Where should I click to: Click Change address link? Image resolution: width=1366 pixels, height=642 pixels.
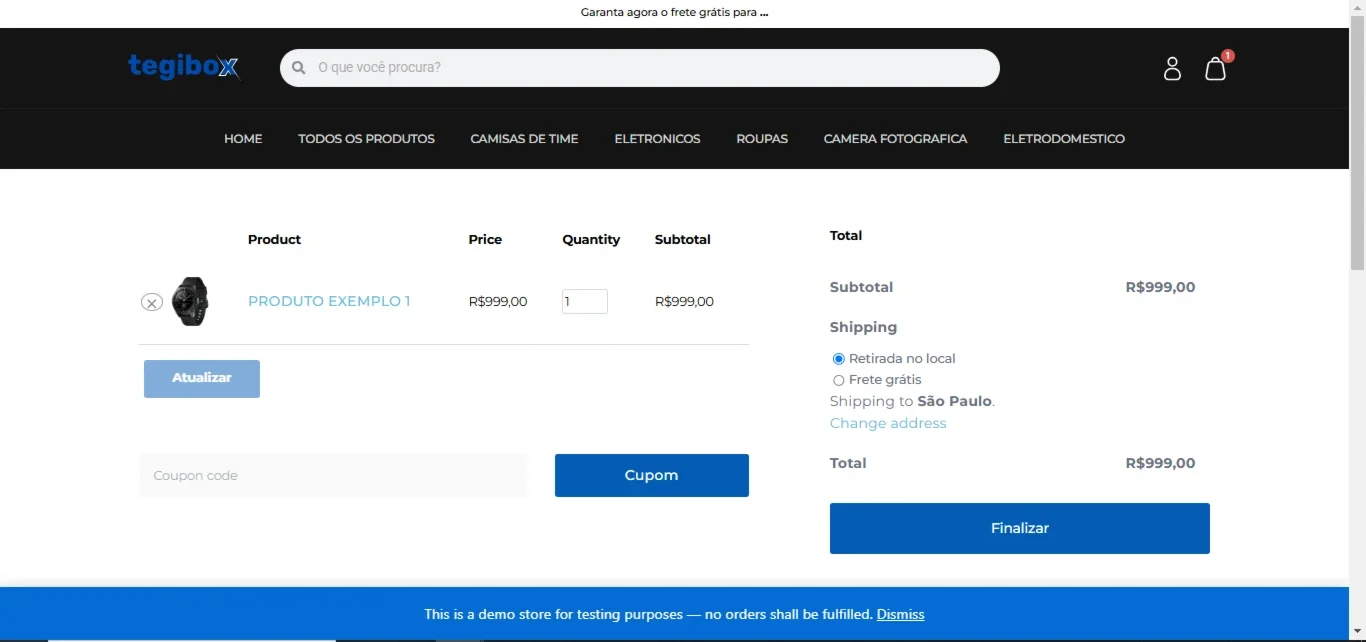click(888, 423)
